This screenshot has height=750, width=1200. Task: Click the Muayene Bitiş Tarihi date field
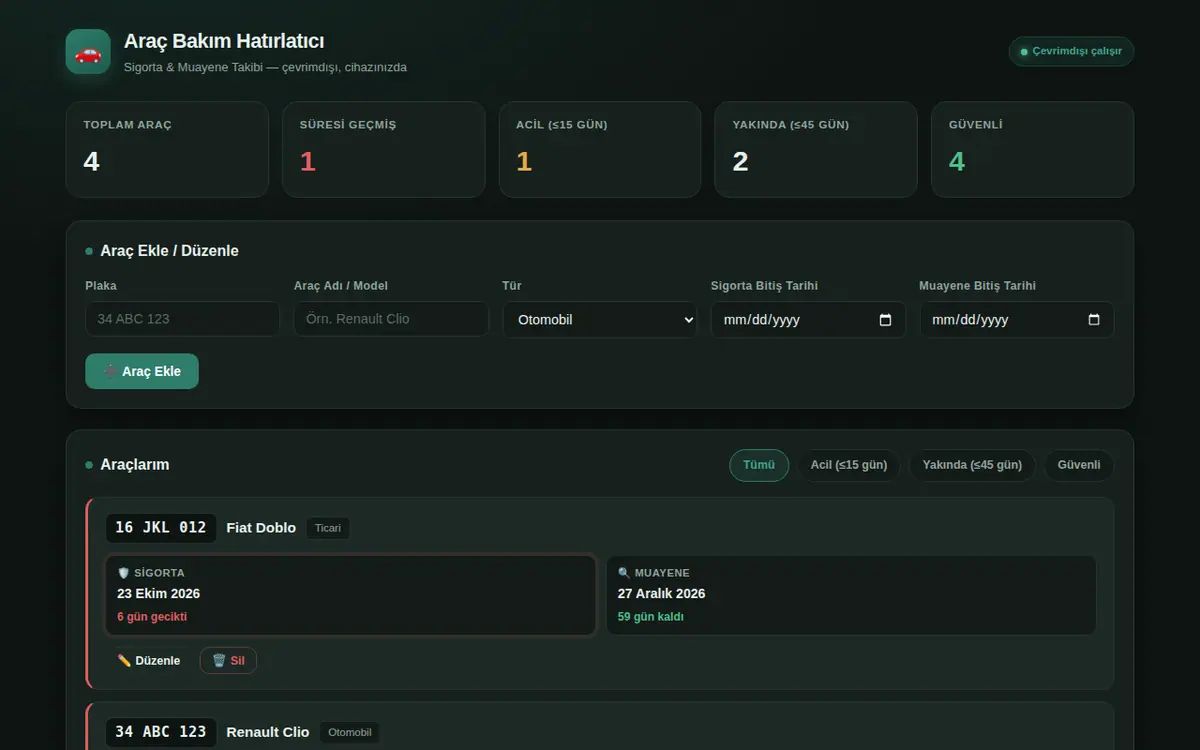coord(1016,320)
